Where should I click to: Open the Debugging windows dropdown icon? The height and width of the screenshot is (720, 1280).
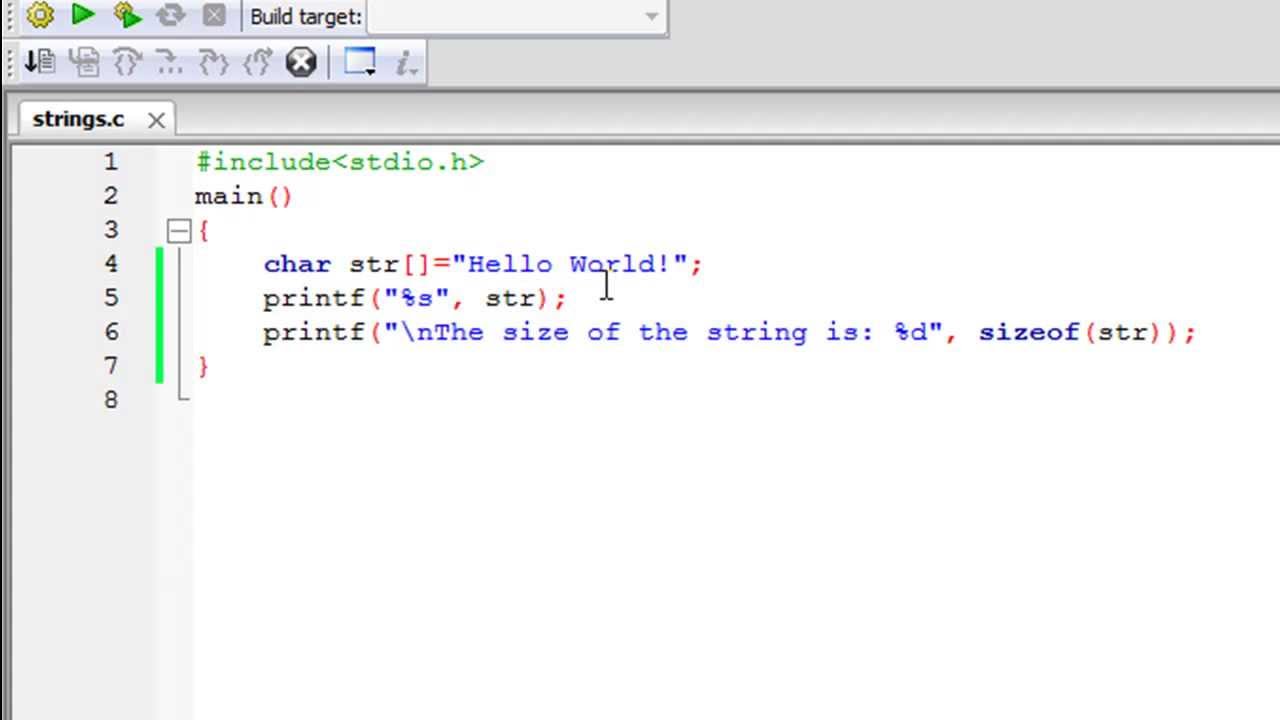click(360, 62)
